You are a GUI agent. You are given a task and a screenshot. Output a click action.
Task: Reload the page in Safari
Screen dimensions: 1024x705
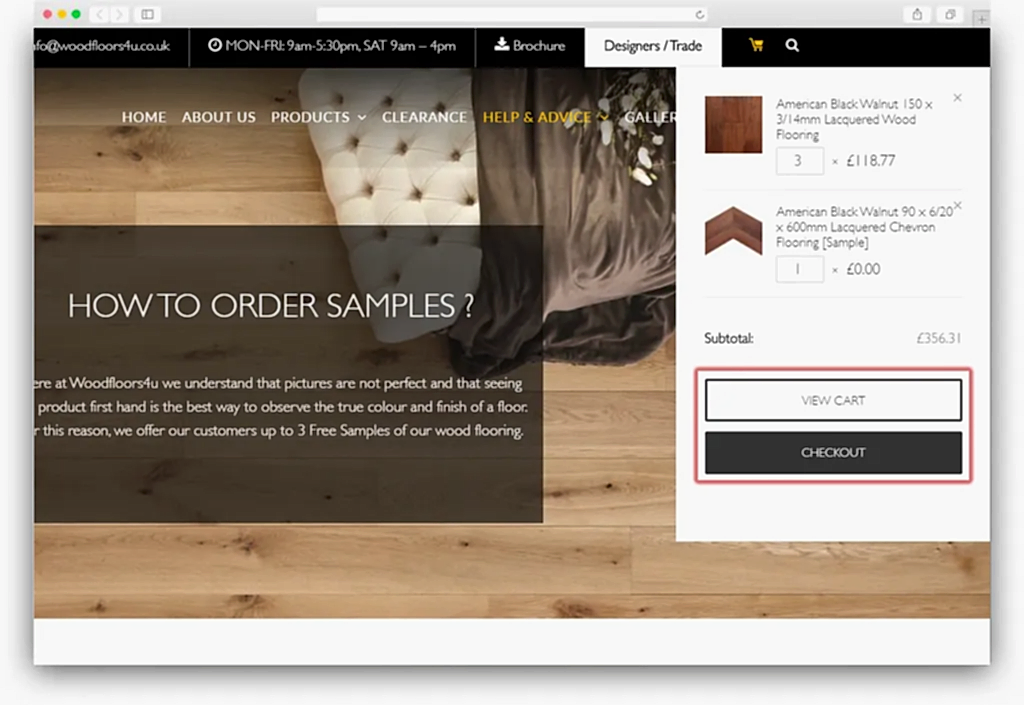tap(699, 14)
